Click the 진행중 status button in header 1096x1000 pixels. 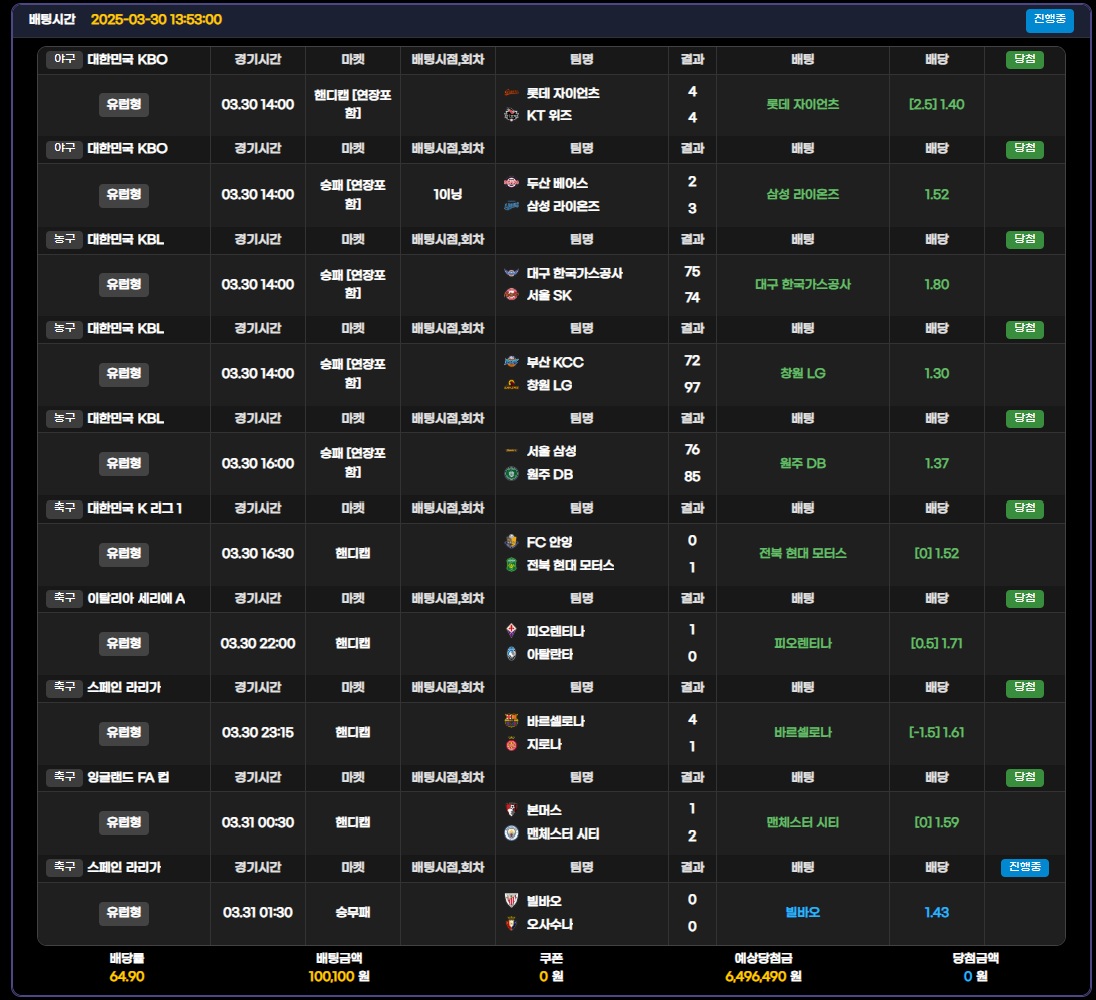1049,20
